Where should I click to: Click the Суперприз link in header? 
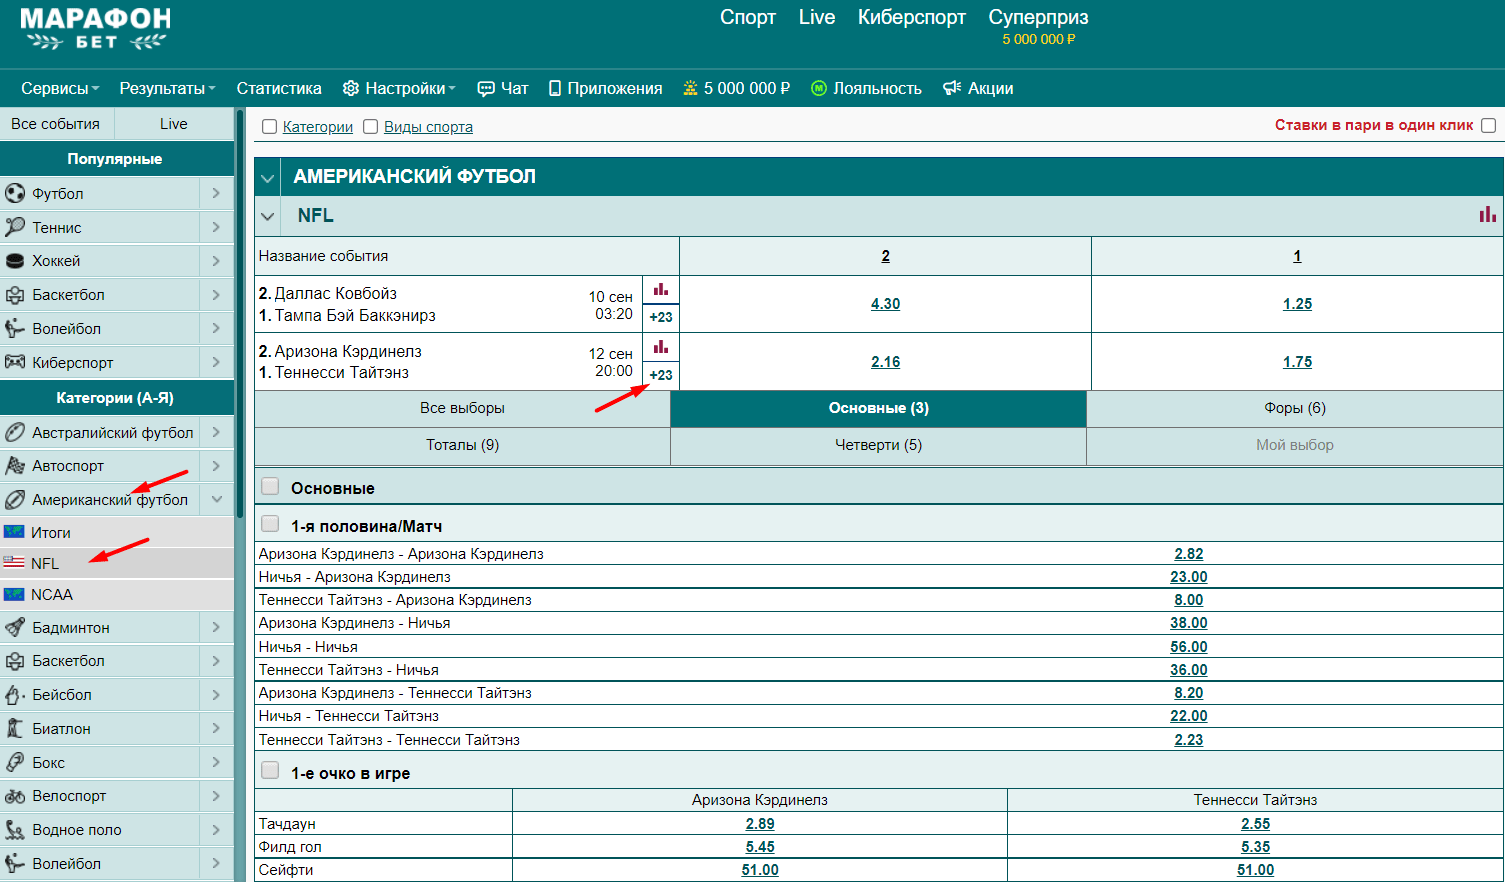(1038, 17)
